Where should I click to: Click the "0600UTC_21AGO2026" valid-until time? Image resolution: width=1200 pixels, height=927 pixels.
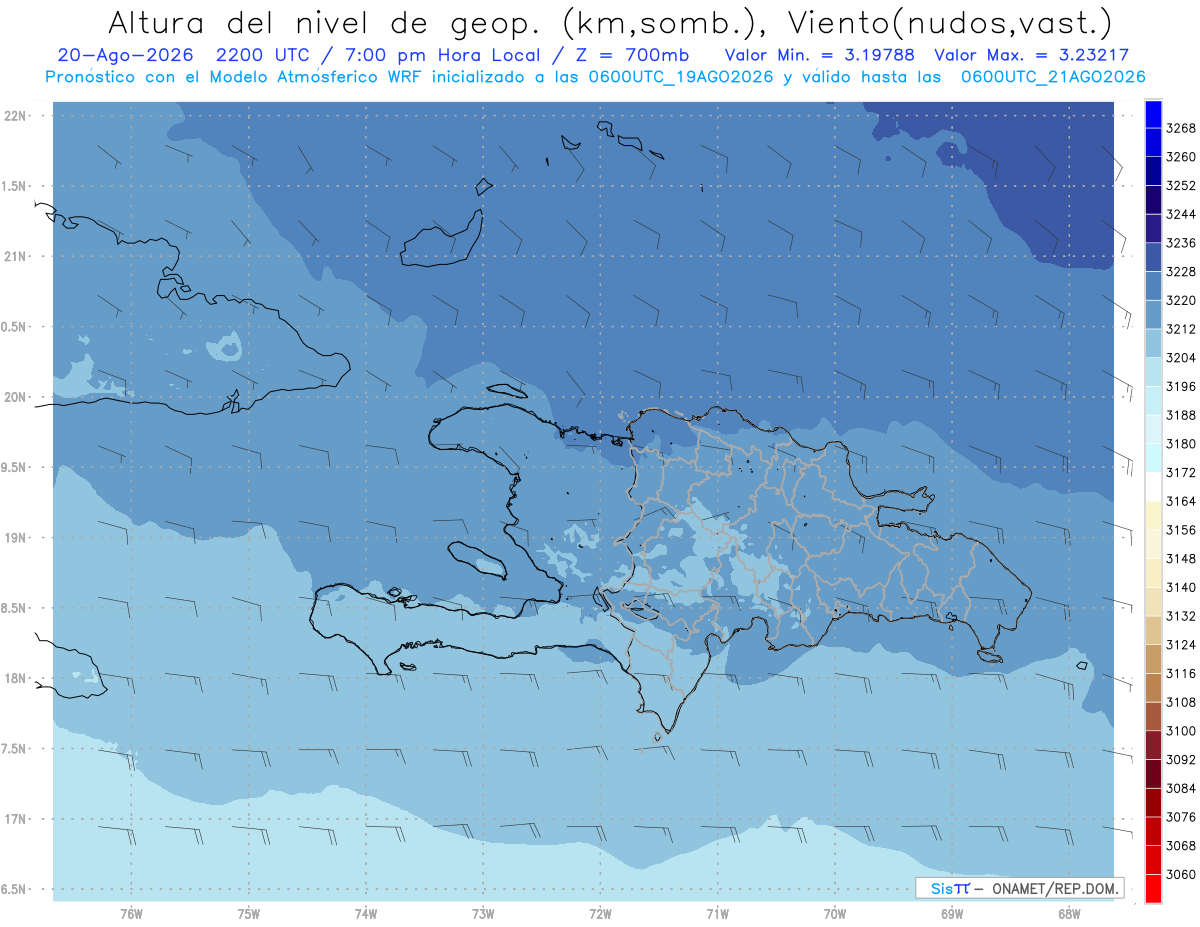point(1053,77)
